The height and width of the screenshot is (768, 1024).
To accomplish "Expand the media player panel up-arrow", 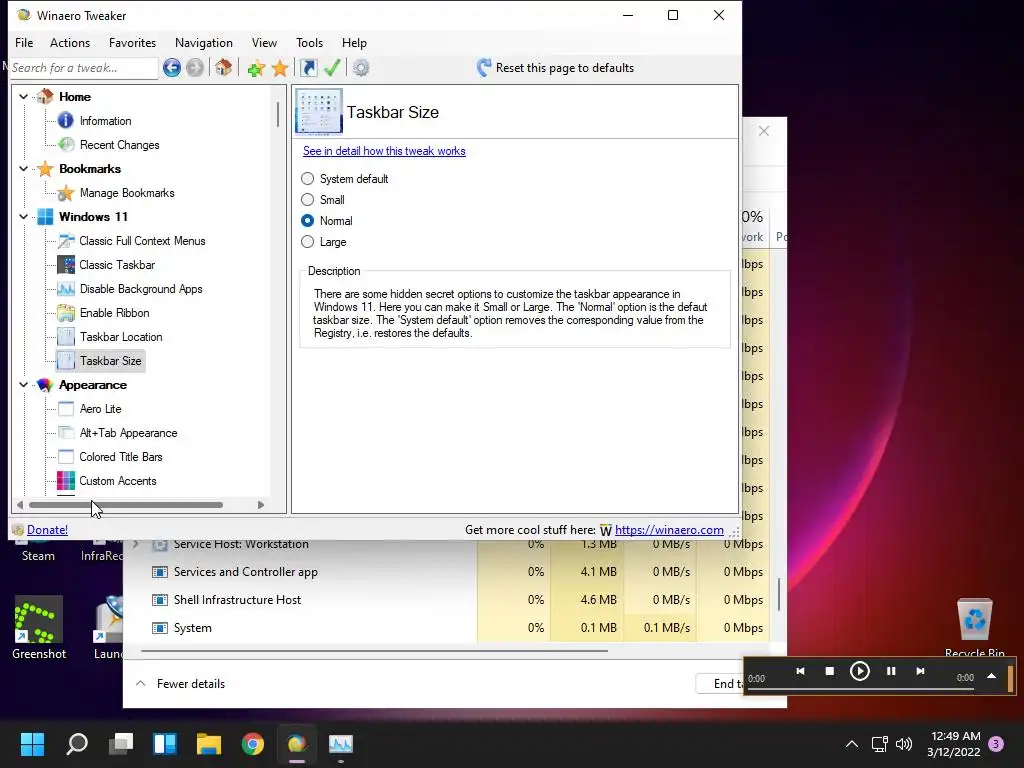I will (x=991, y=676).
